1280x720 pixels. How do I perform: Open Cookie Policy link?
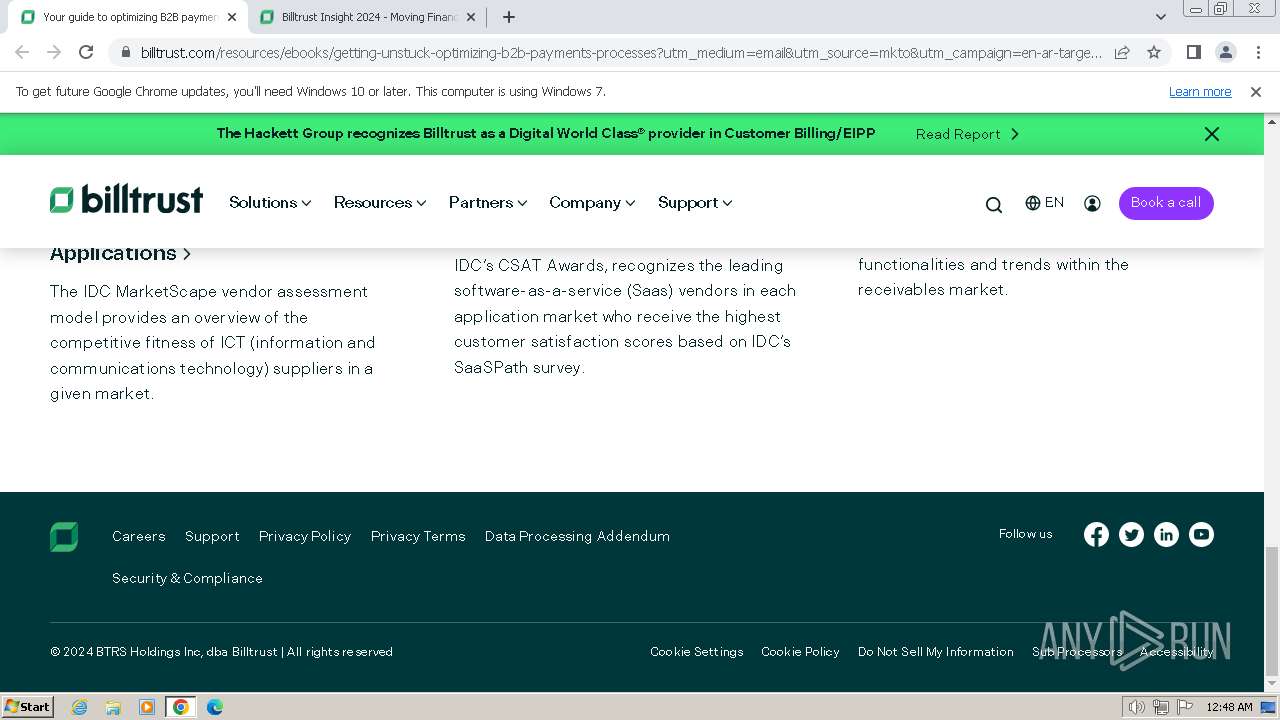click(x=800, y=652)
